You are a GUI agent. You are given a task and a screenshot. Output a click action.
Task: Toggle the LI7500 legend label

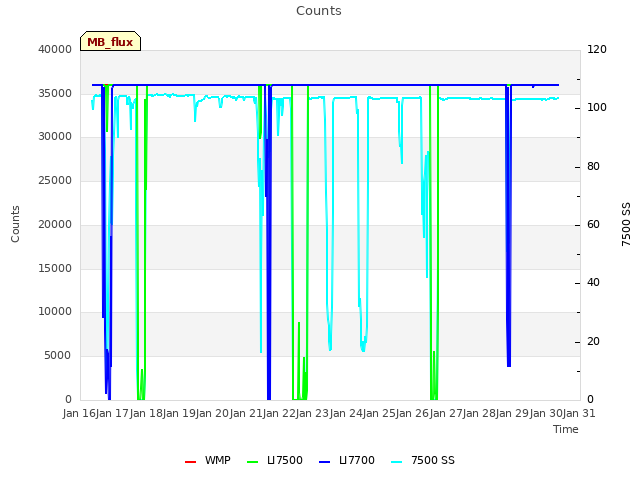[284, 460]
